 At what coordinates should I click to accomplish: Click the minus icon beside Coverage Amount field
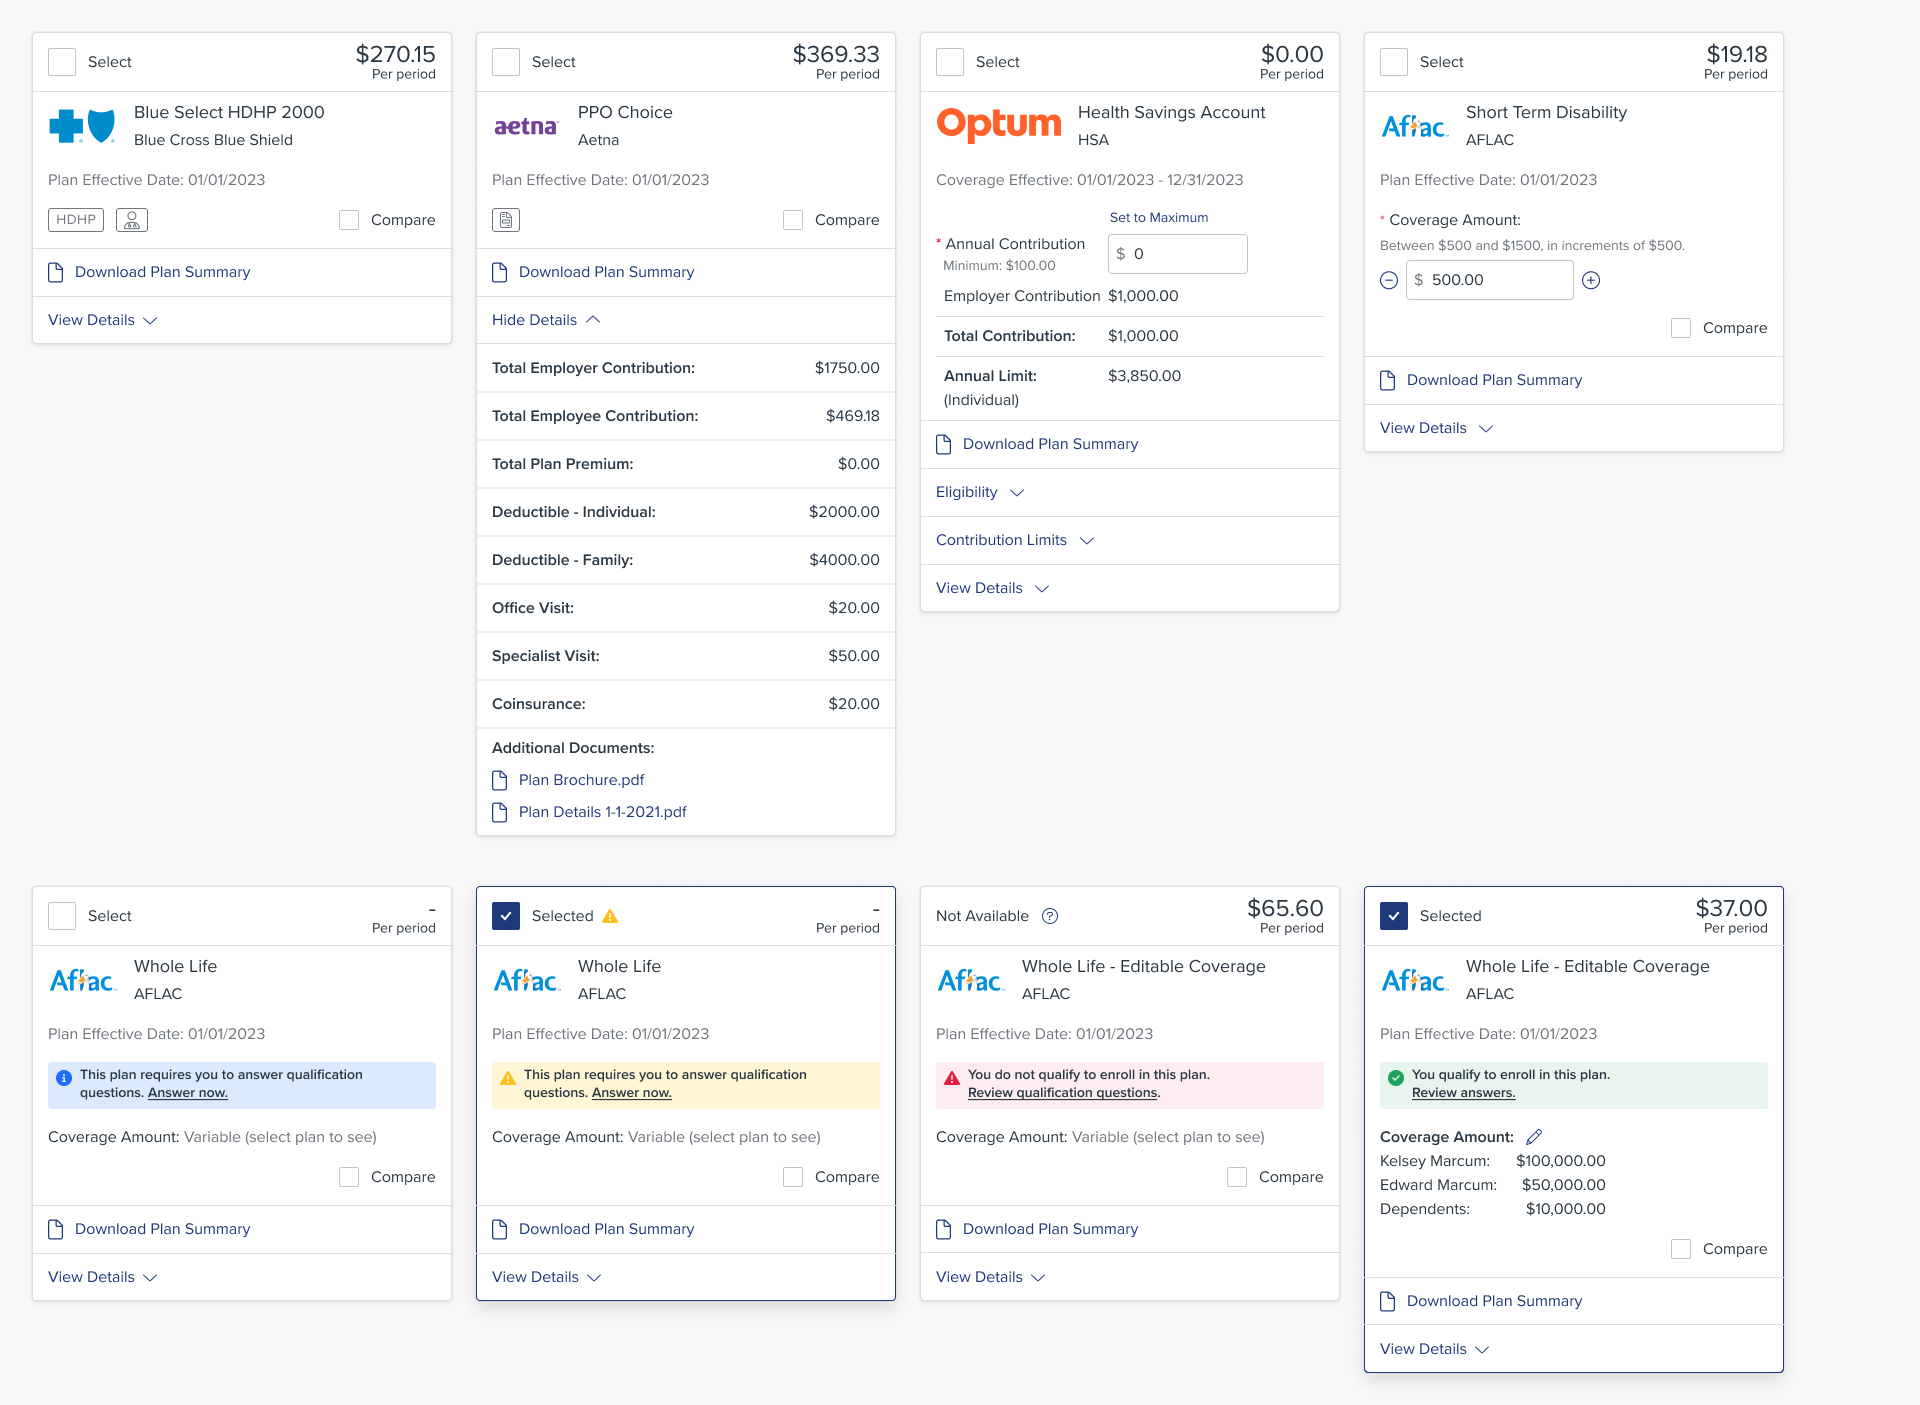tap(1389, 281)
